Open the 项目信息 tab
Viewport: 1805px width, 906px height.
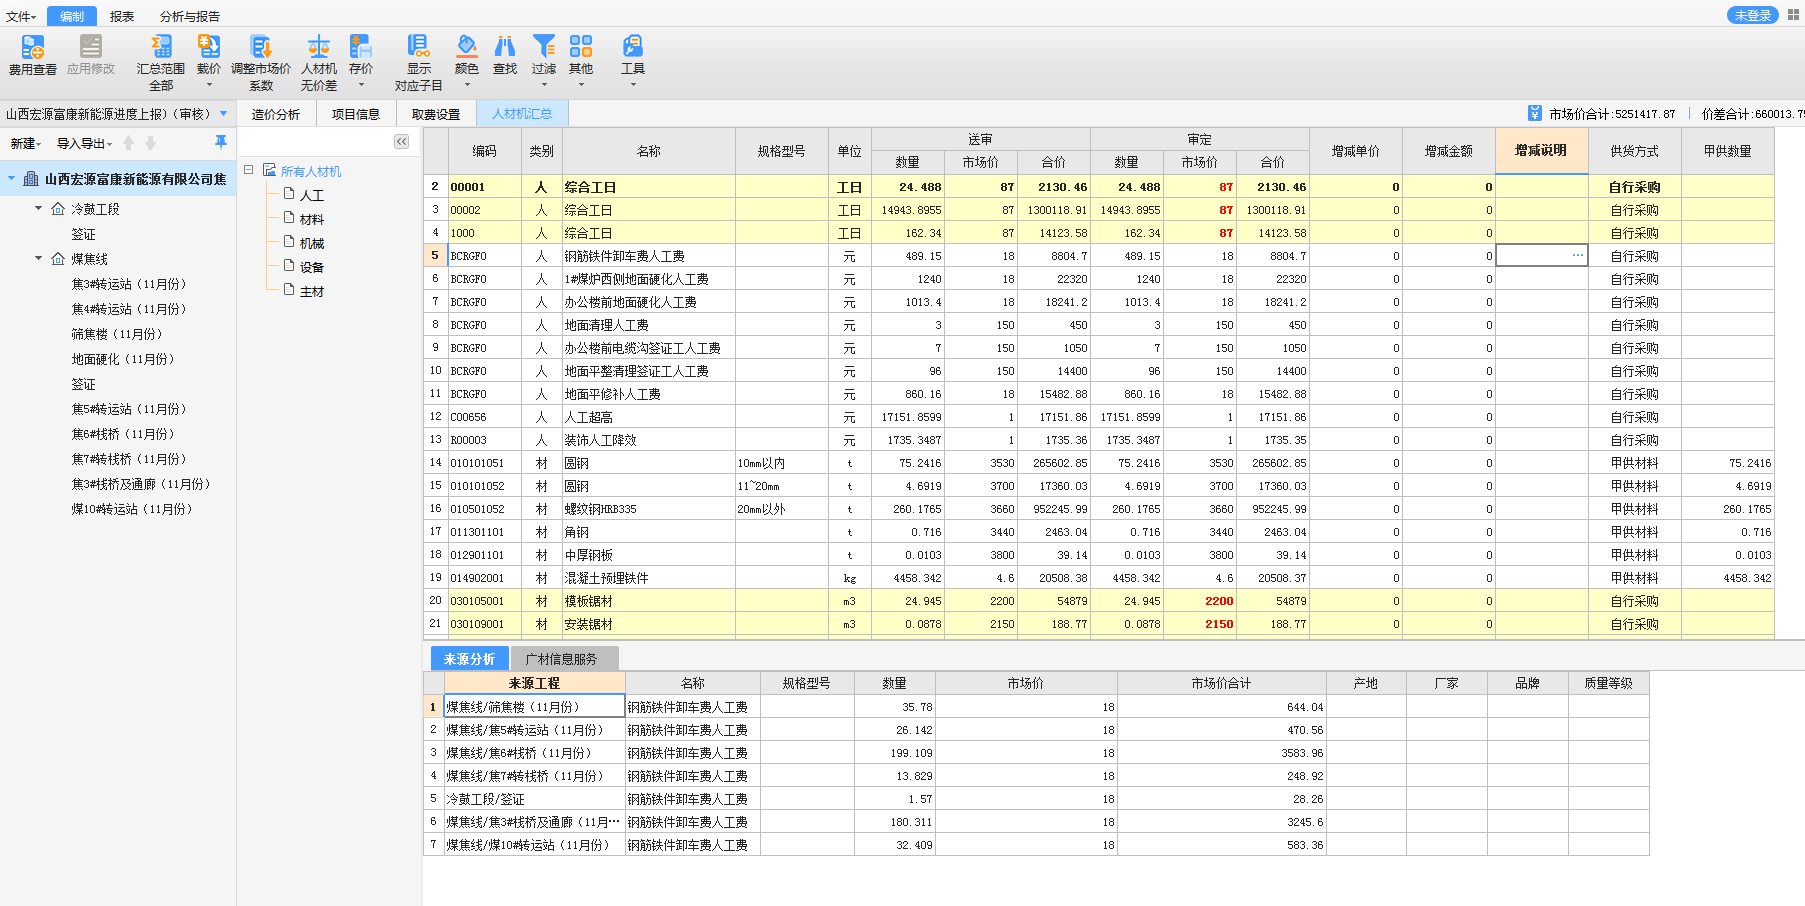(x=356, y=114)
